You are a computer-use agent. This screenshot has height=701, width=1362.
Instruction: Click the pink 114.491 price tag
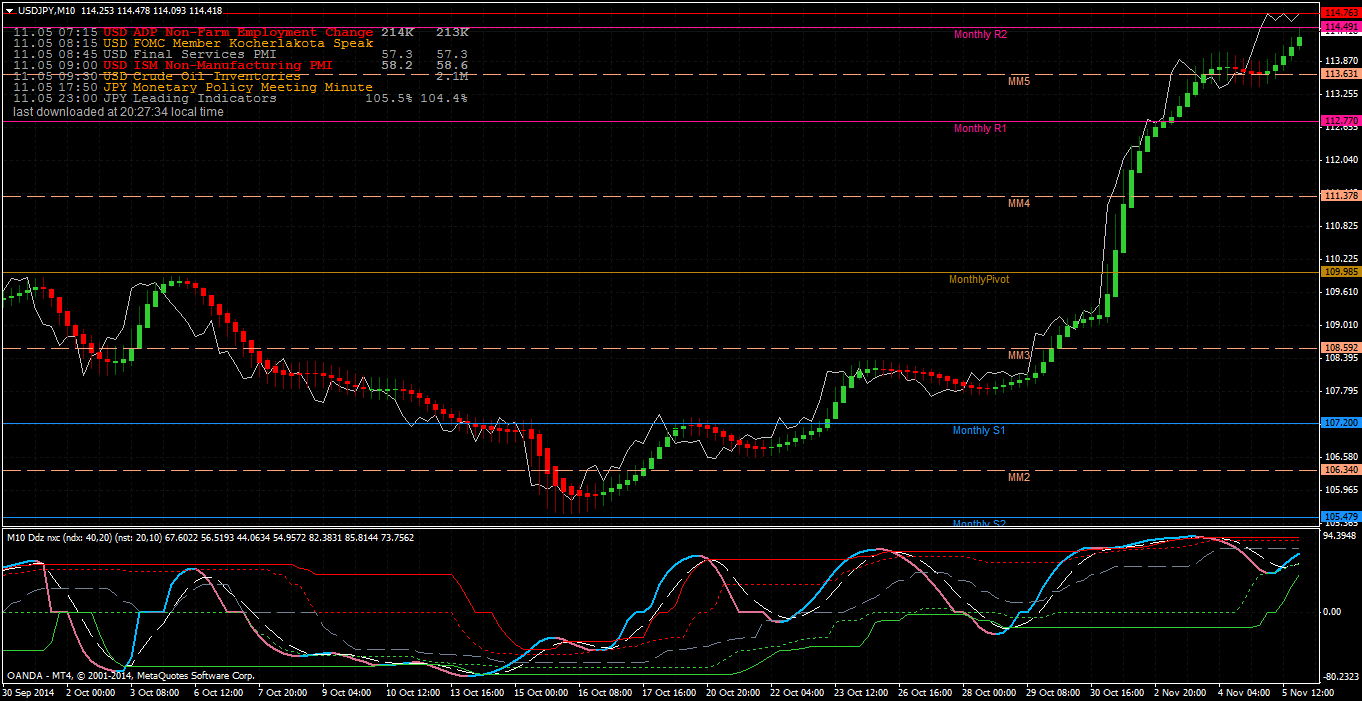(x=1340, y=27)
